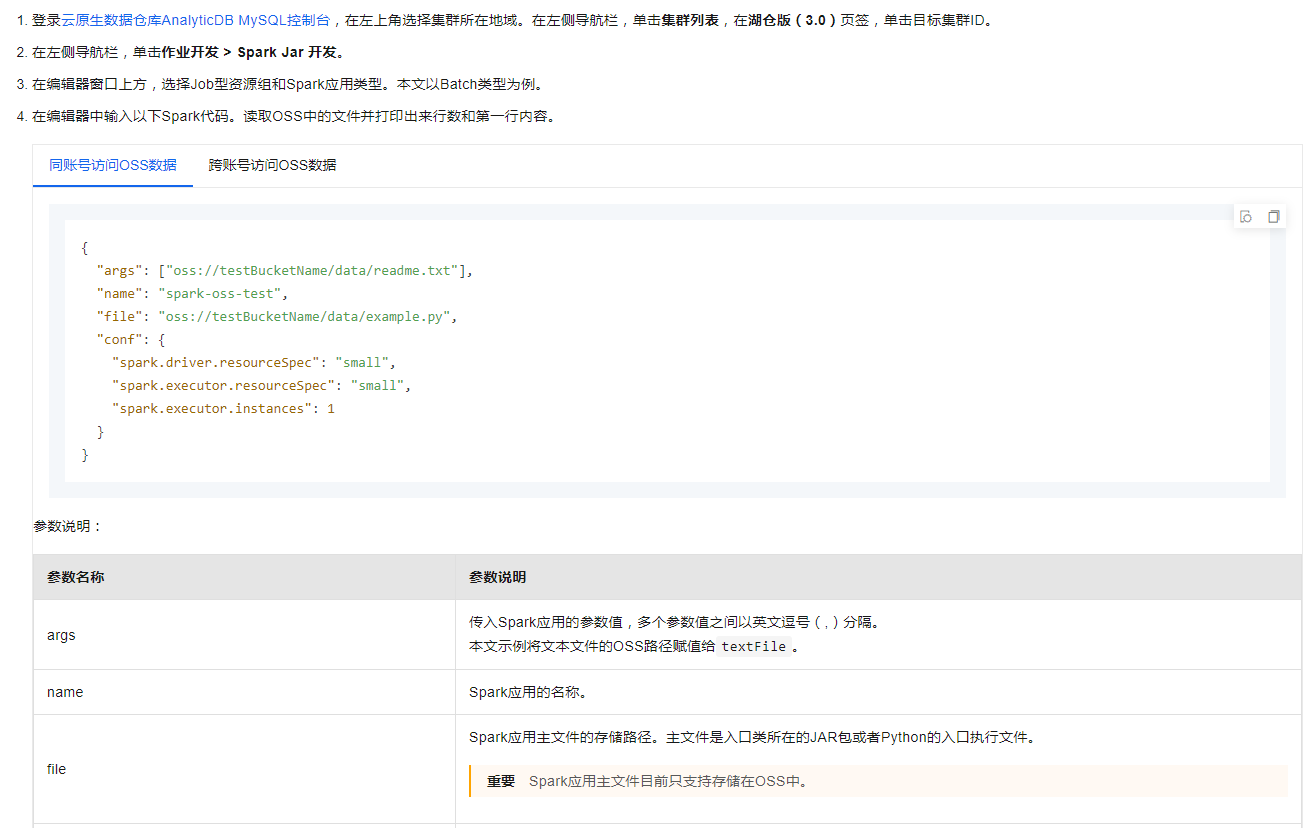Viewport: 1304px width, 828px height.
Task: Click the inline code textFile
Action: (754, 646)
